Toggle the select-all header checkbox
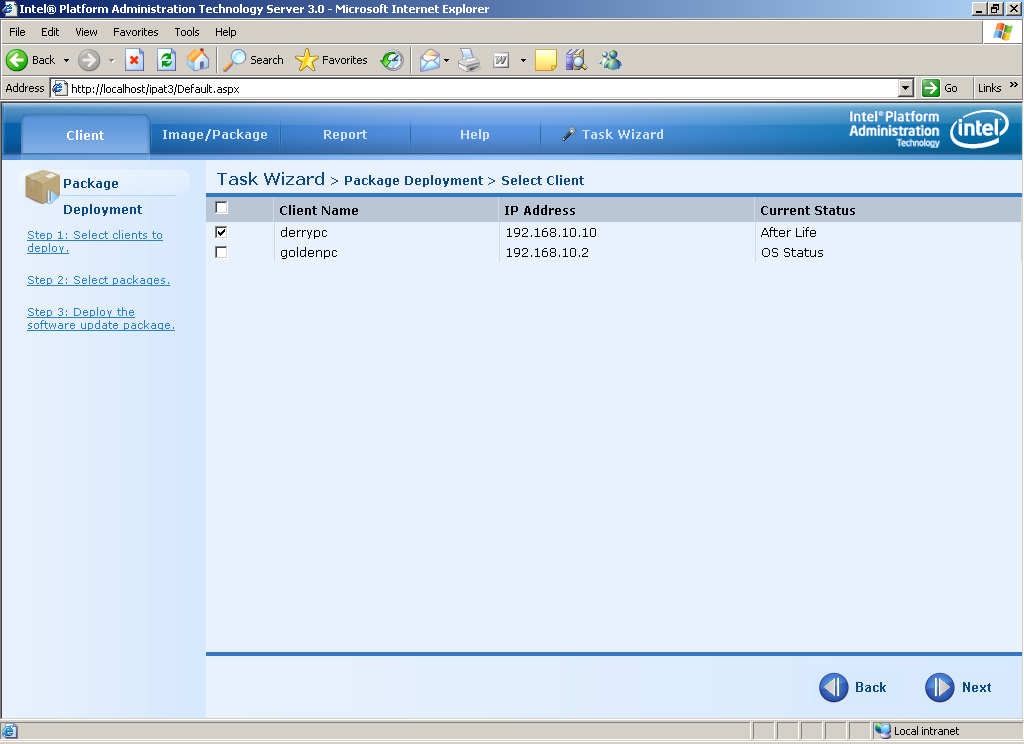 click(221, 208)
